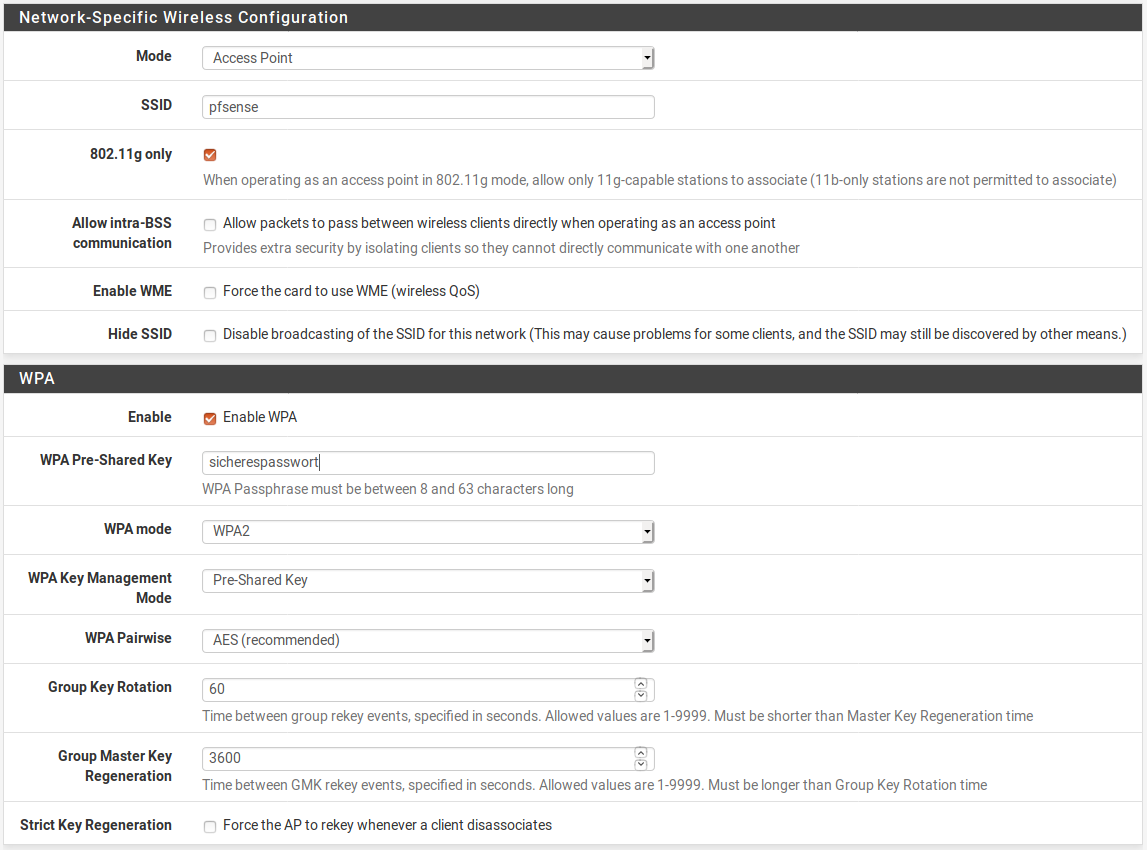The image size is (1147, 850).
Task: Click the SSID field containing pfsense
Action: point(427,107)
